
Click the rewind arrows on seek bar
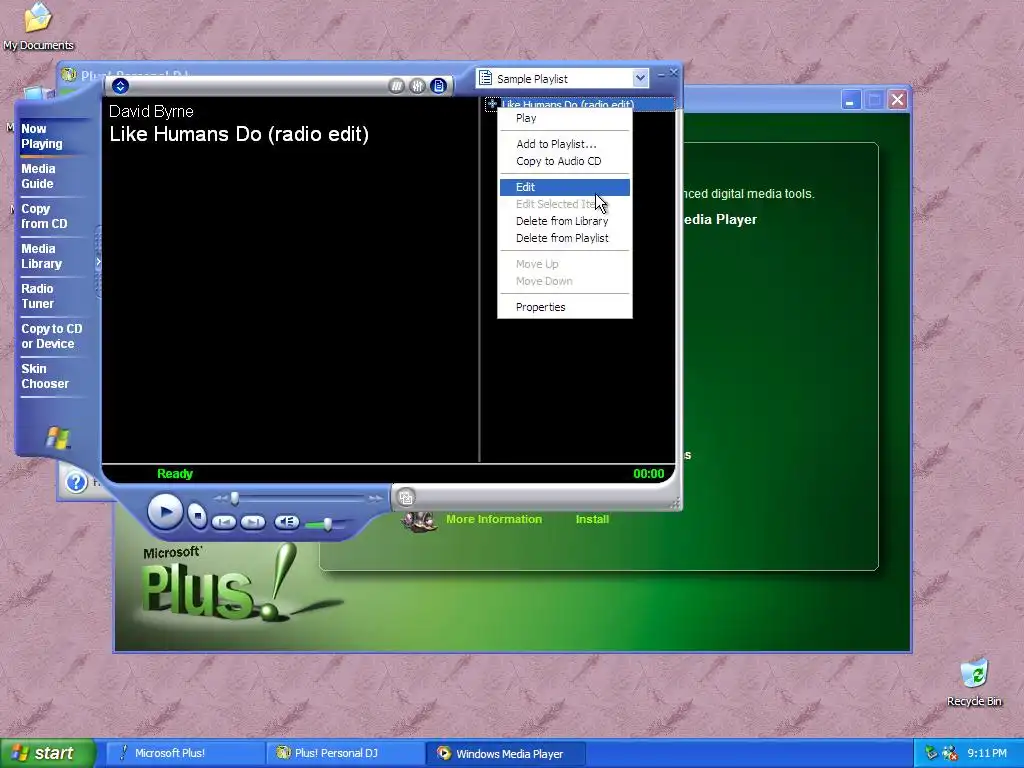(221, 498)
